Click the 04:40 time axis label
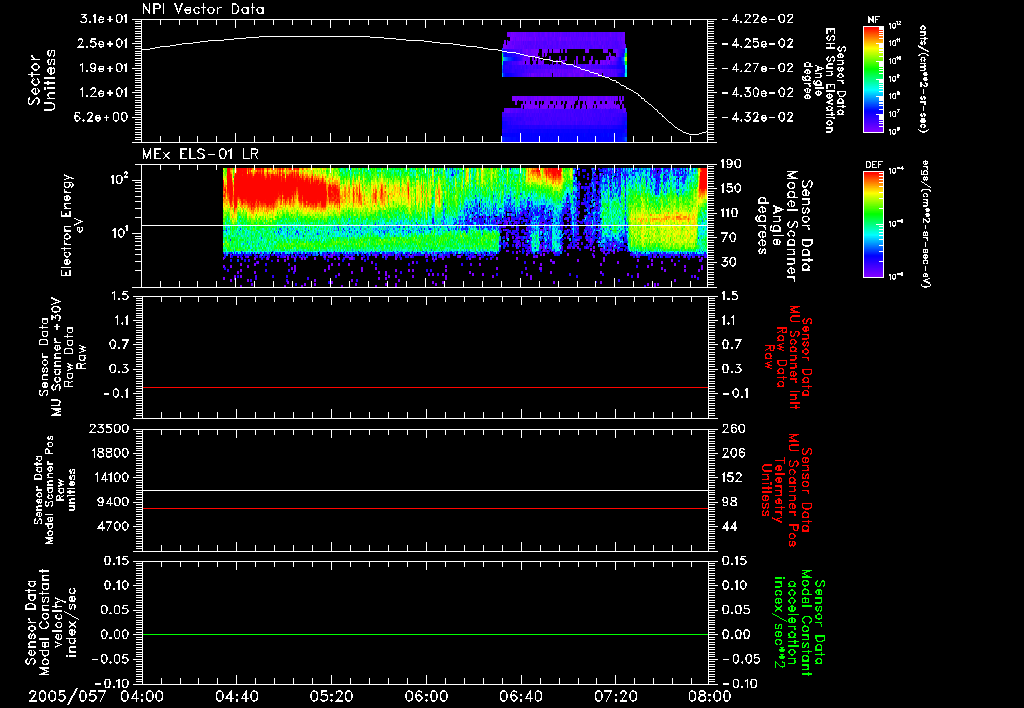This screenshot has width=1024, height=708. point(237,697)
